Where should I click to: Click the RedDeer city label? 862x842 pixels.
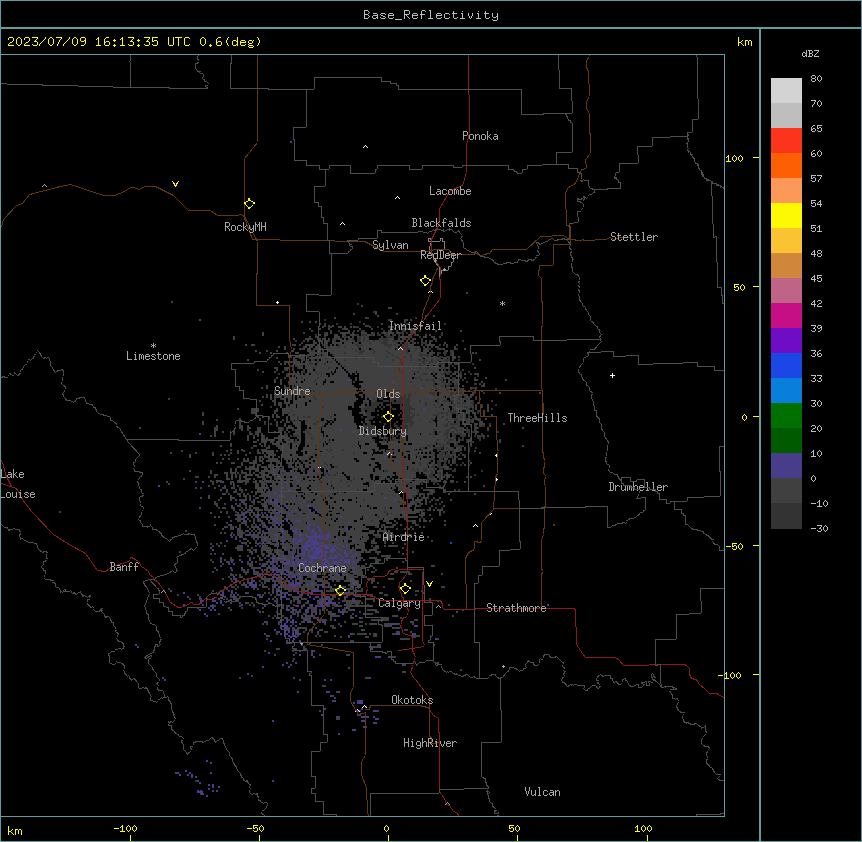click(x=440, y=255)
